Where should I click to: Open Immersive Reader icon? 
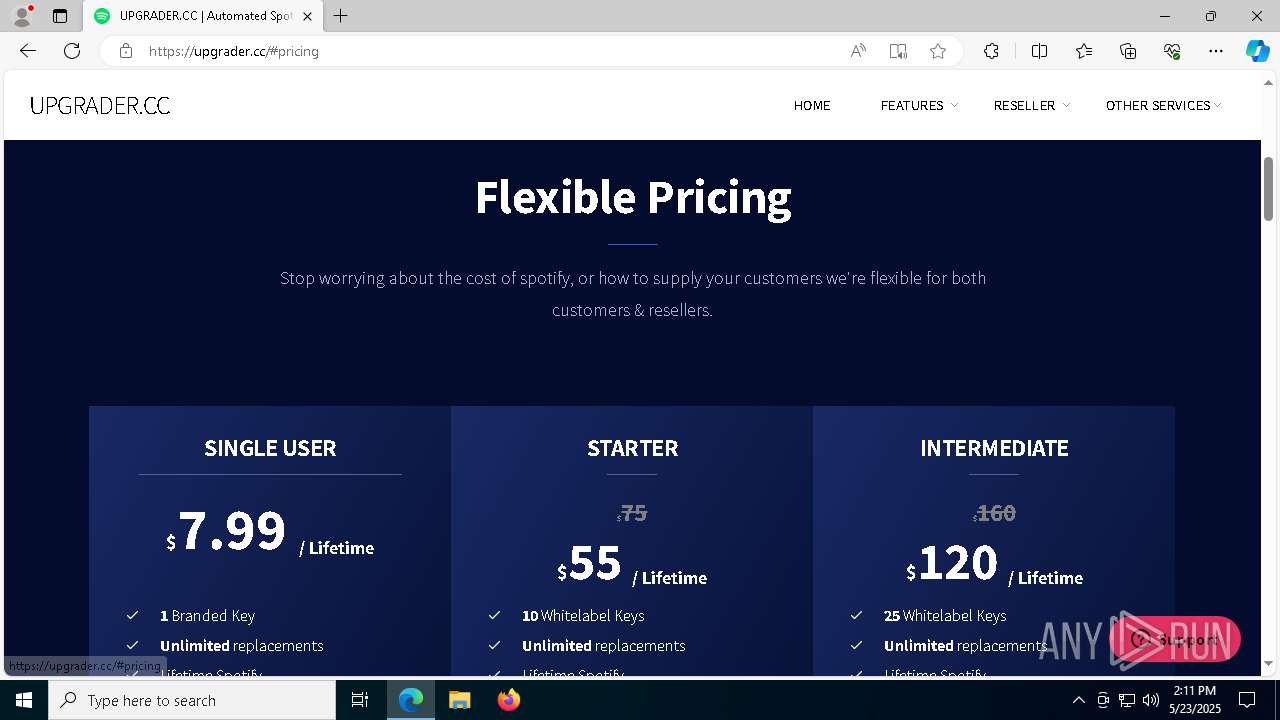898,51
